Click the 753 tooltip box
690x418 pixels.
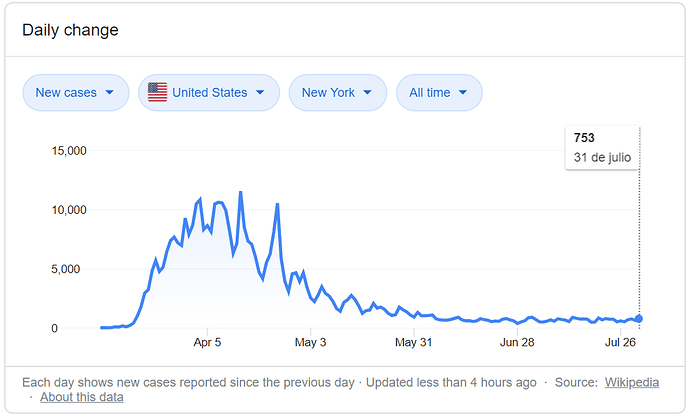pyautogui.click(x=602, y=147)
